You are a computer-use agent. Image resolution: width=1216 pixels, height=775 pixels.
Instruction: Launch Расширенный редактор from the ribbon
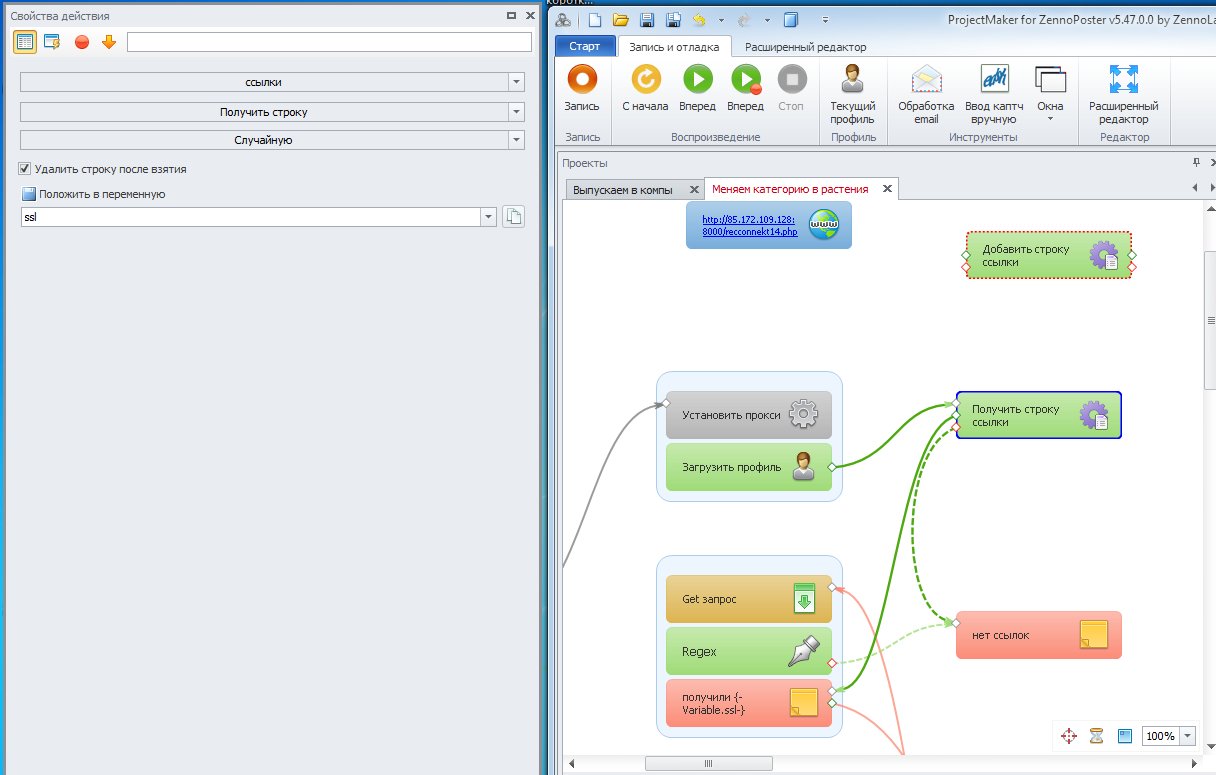(x=1124, y=94)
